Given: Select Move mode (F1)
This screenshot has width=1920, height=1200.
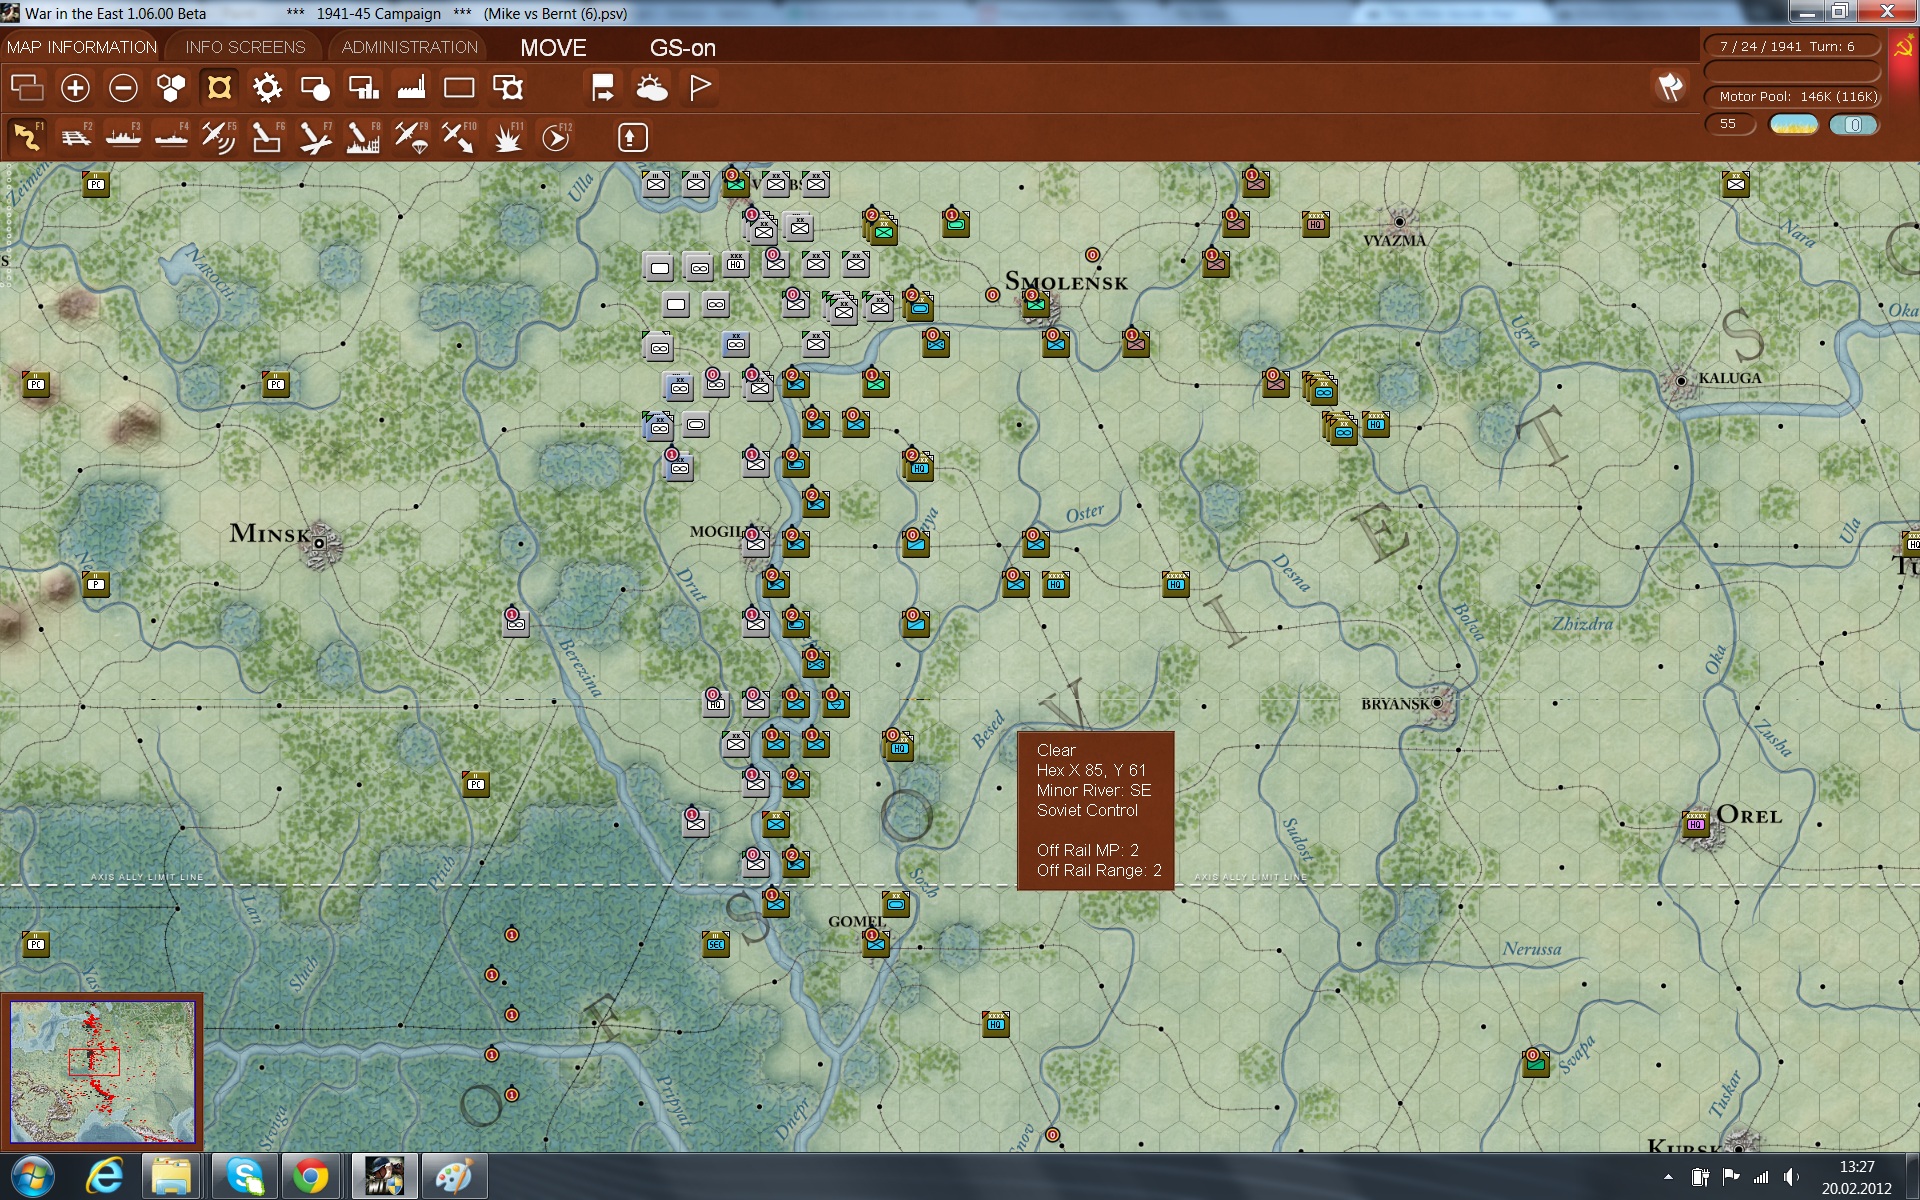Looking at the screenshot, I should [x=27, y=137].
